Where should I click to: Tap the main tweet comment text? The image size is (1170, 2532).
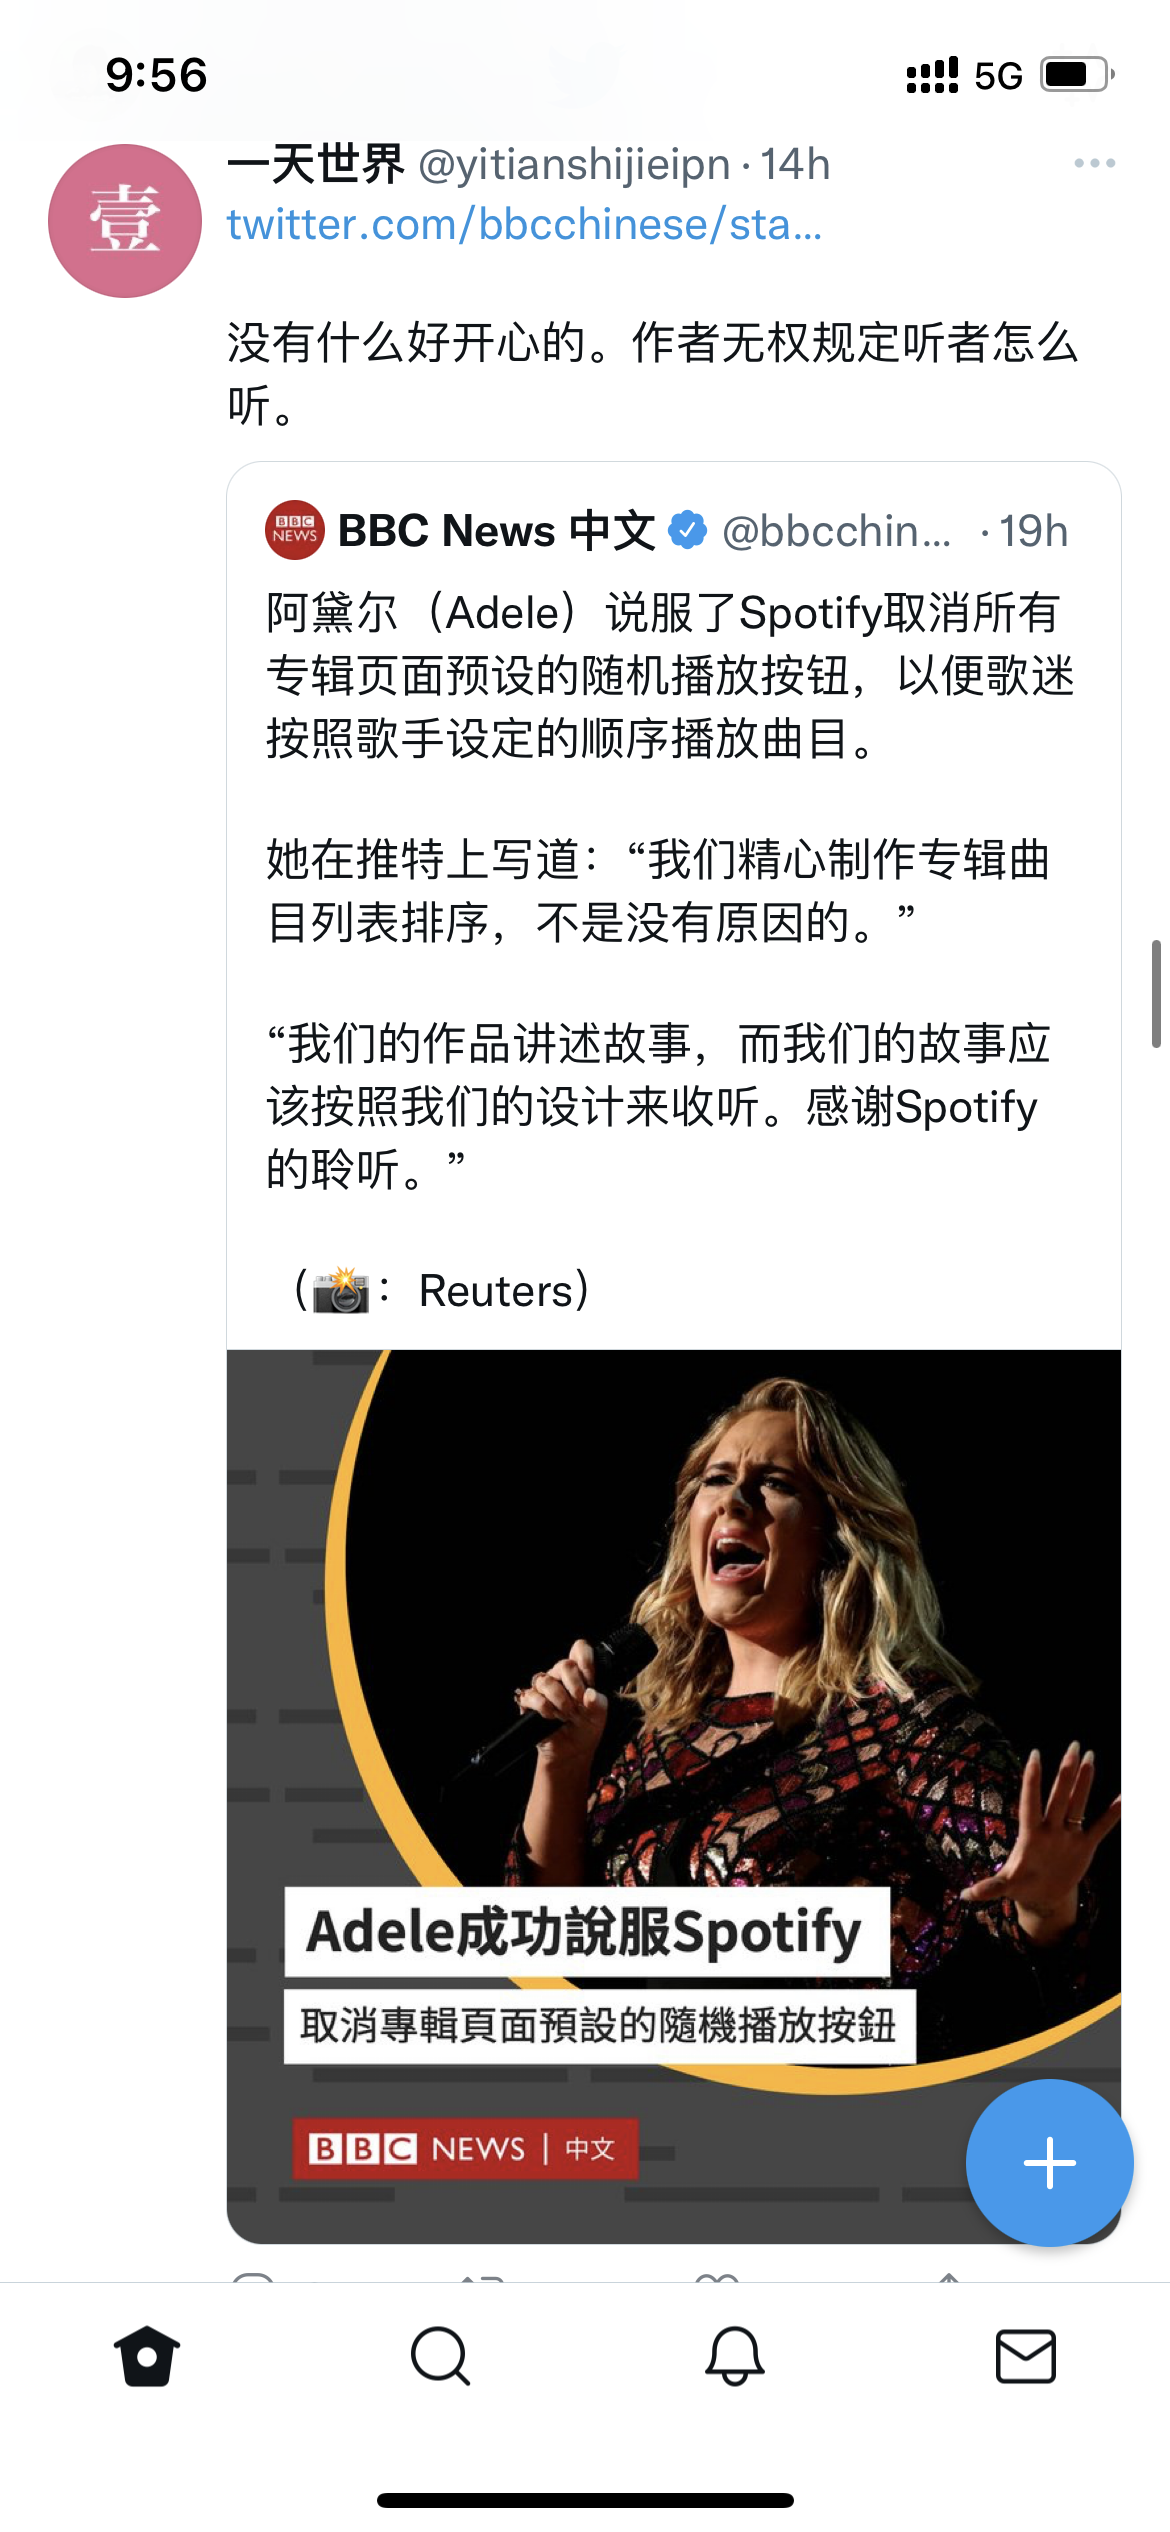(x=653, y=374)
